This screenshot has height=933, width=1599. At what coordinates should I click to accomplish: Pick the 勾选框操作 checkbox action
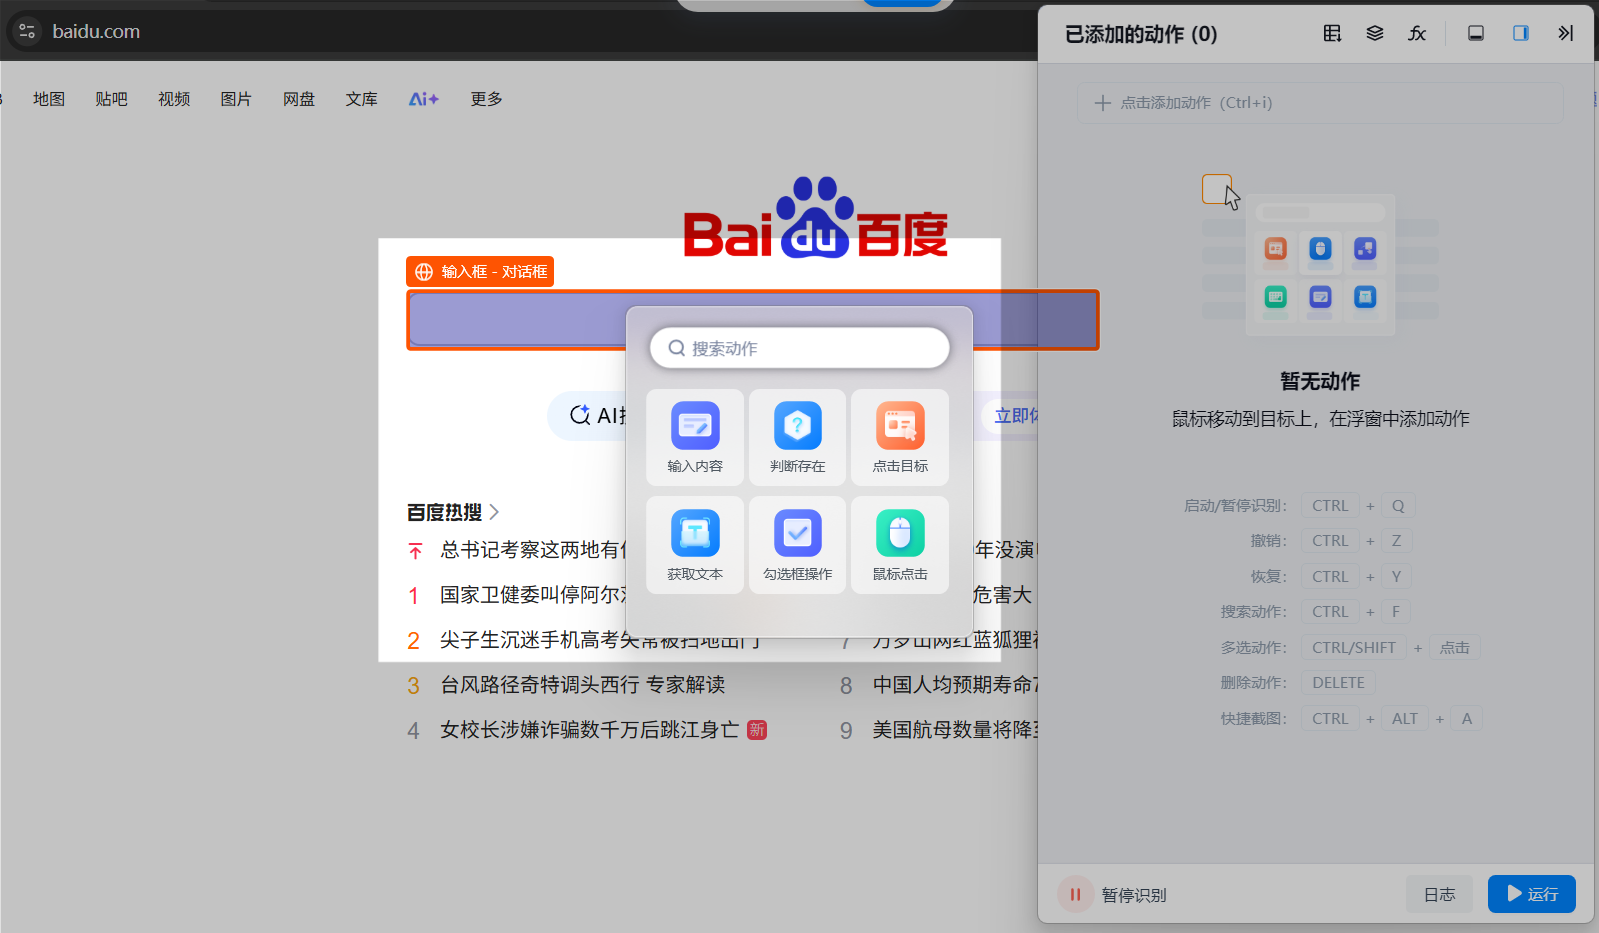point(797,545)
